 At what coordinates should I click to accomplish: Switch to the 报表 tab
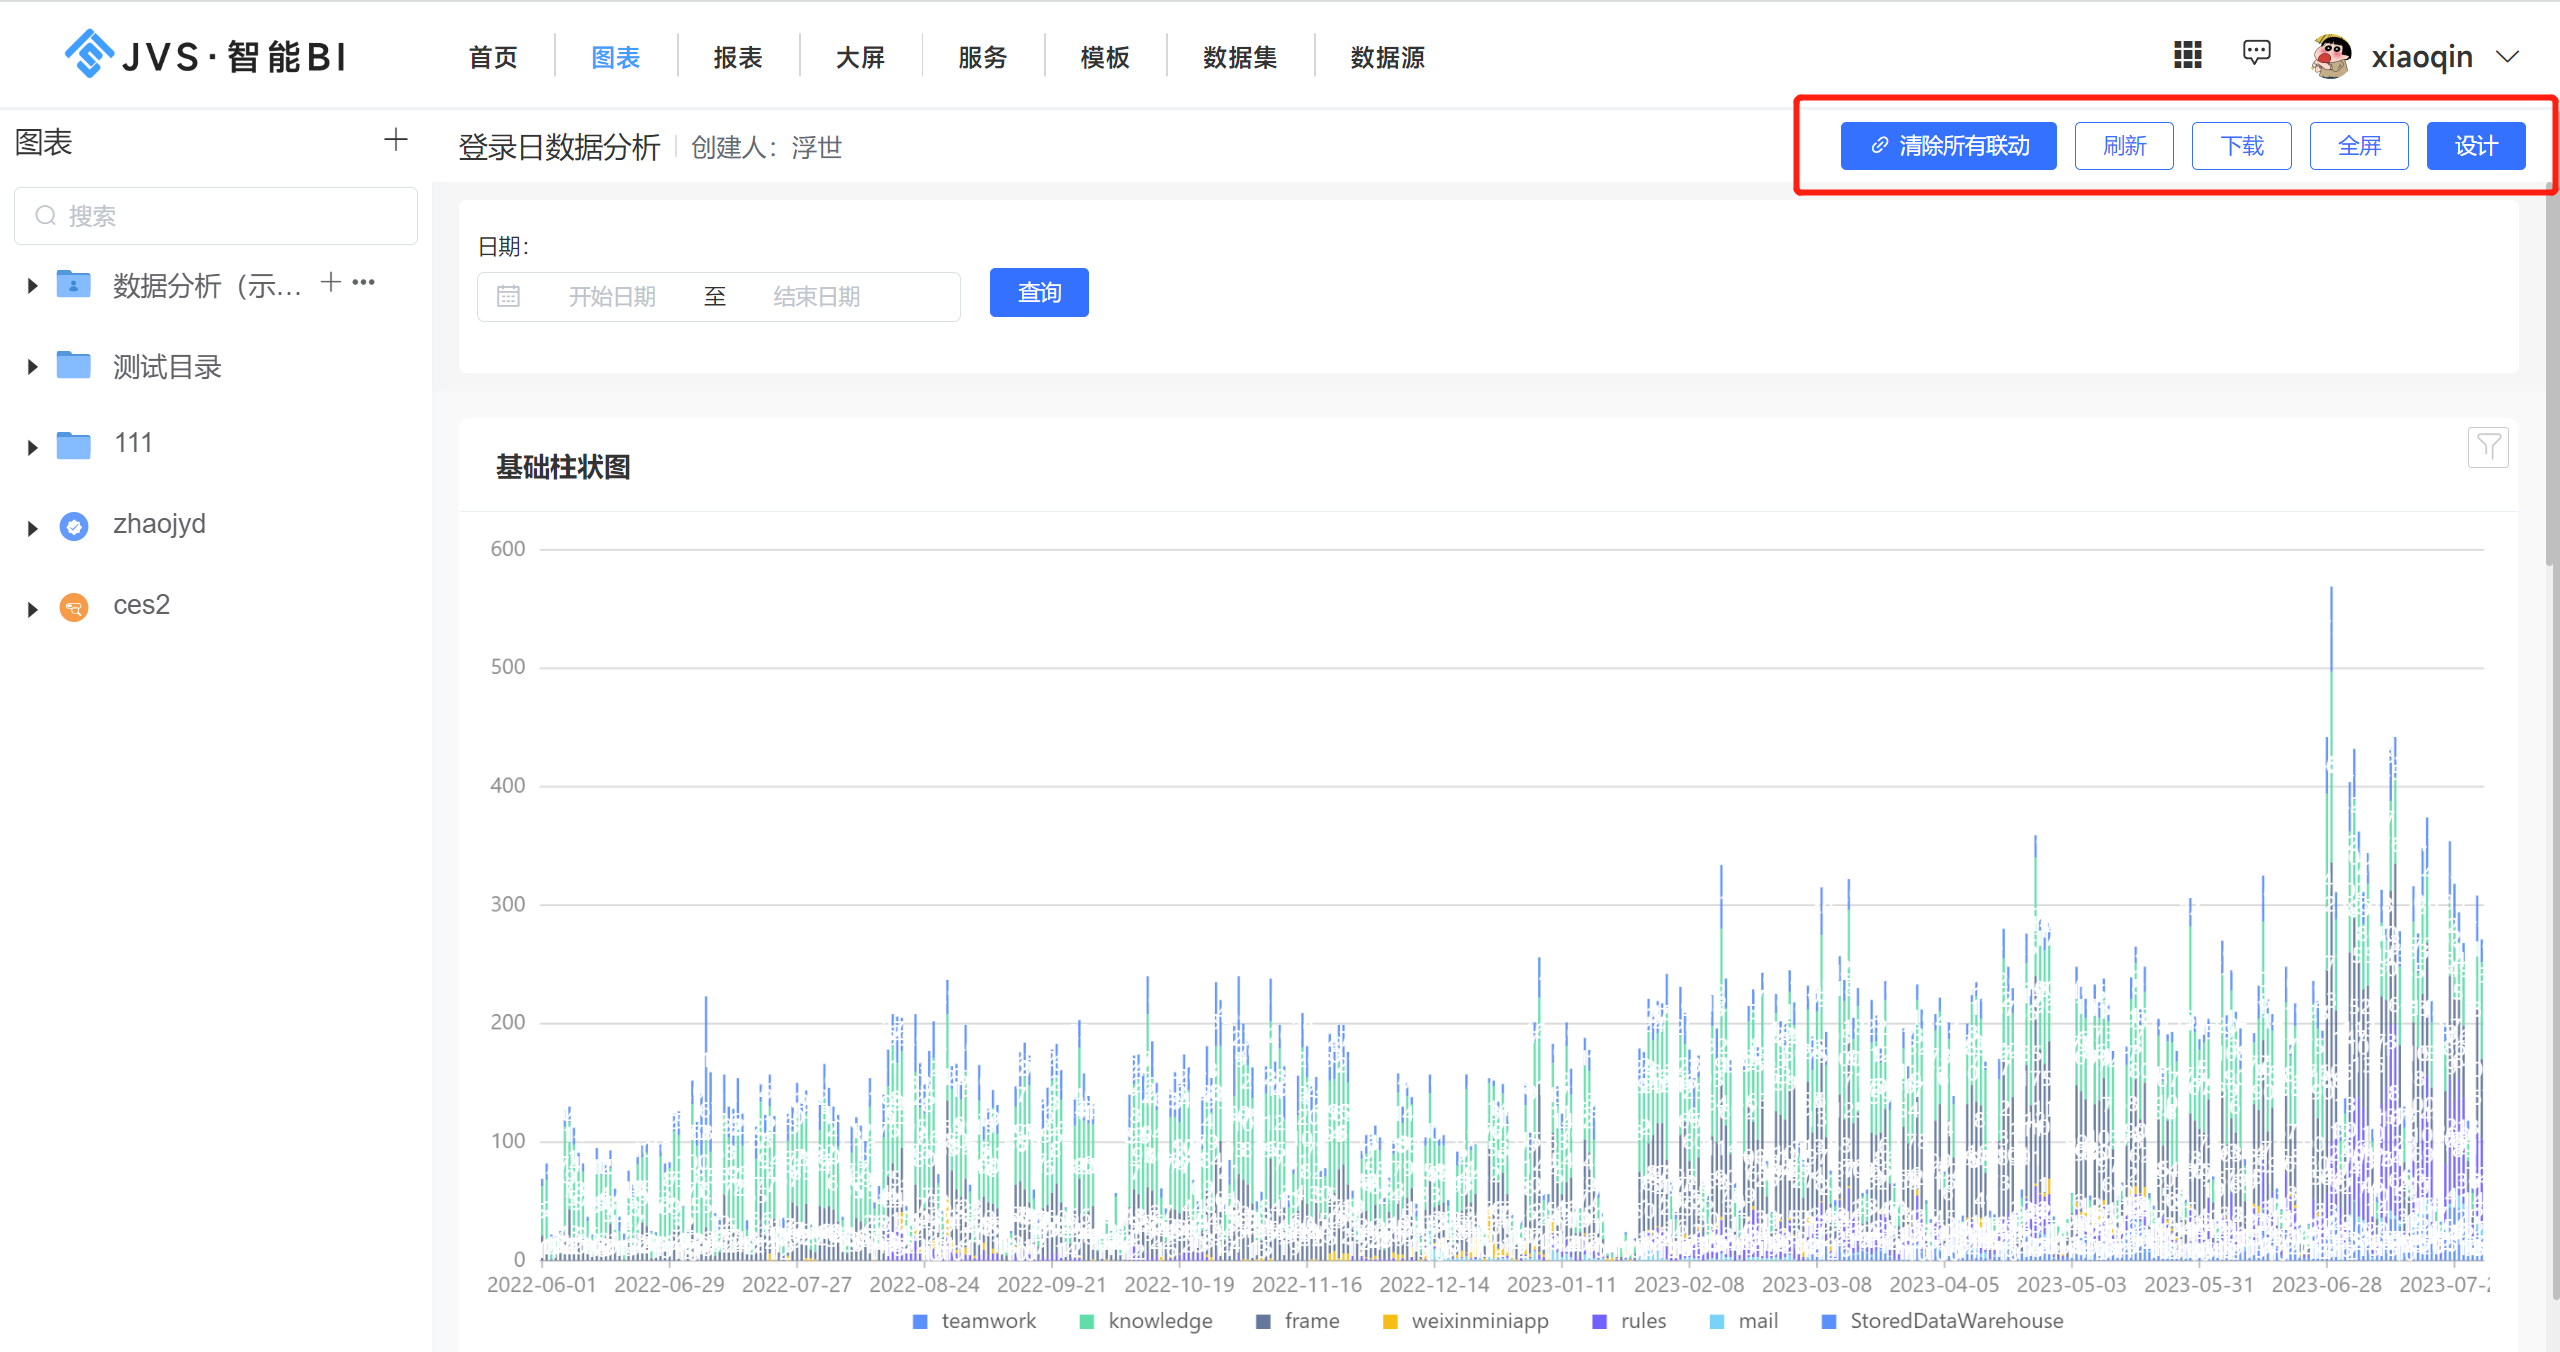(x=737, y=57)
